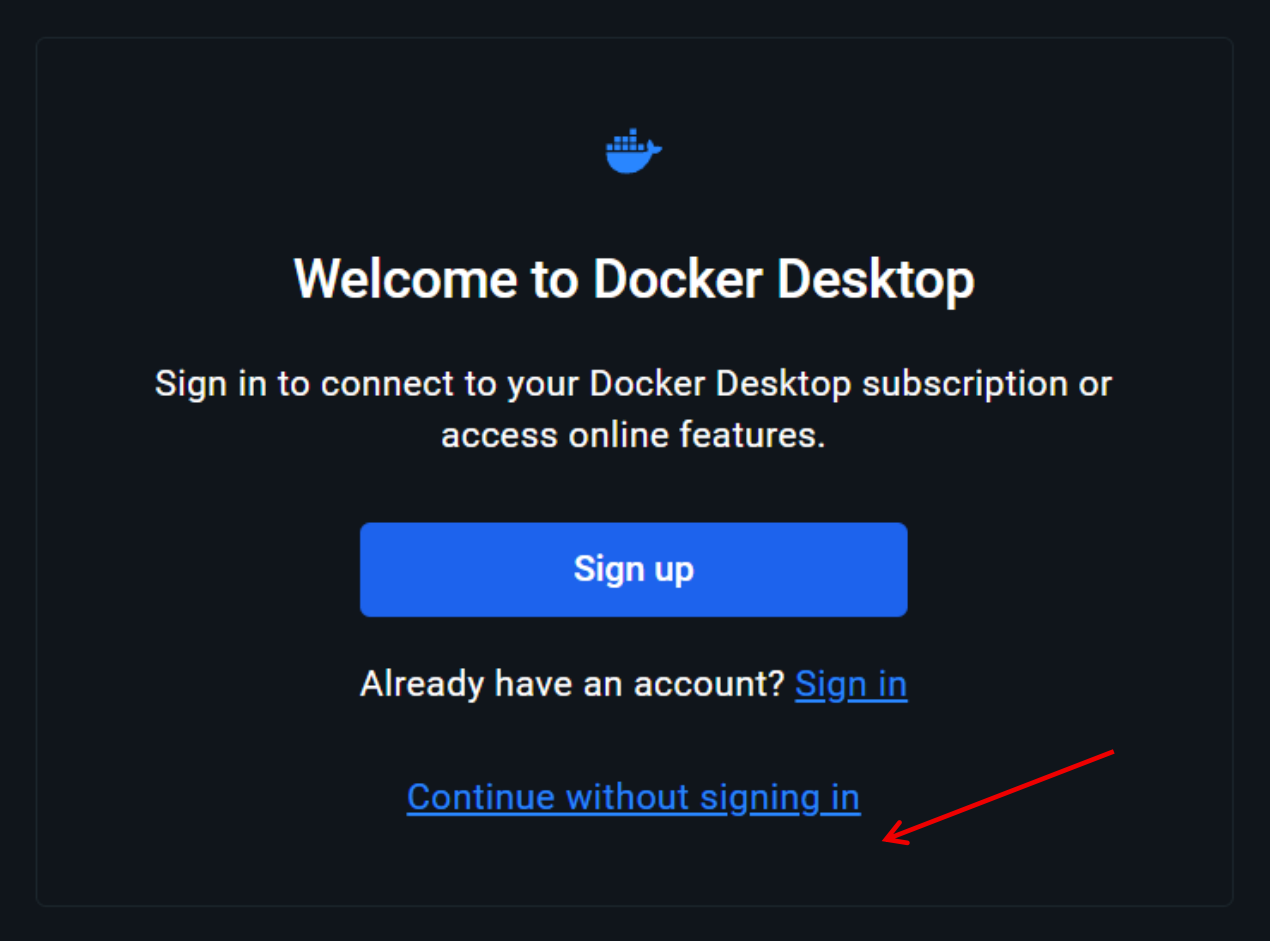Skip login using the bottom blue link
This screenshot has height=941, width=1270.
tap(633, 797)
